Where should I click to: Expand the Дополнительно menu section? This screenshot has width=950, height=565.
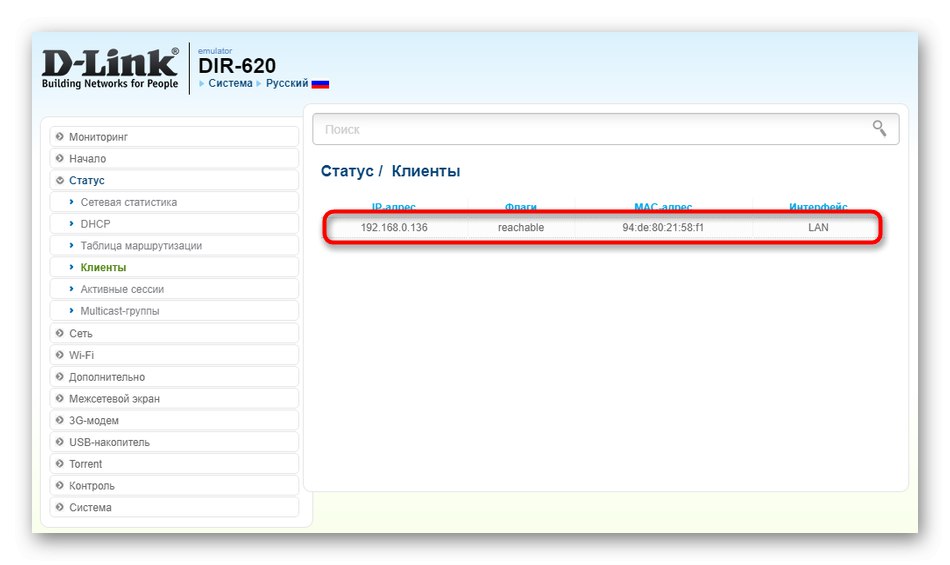tap(174, 377)
